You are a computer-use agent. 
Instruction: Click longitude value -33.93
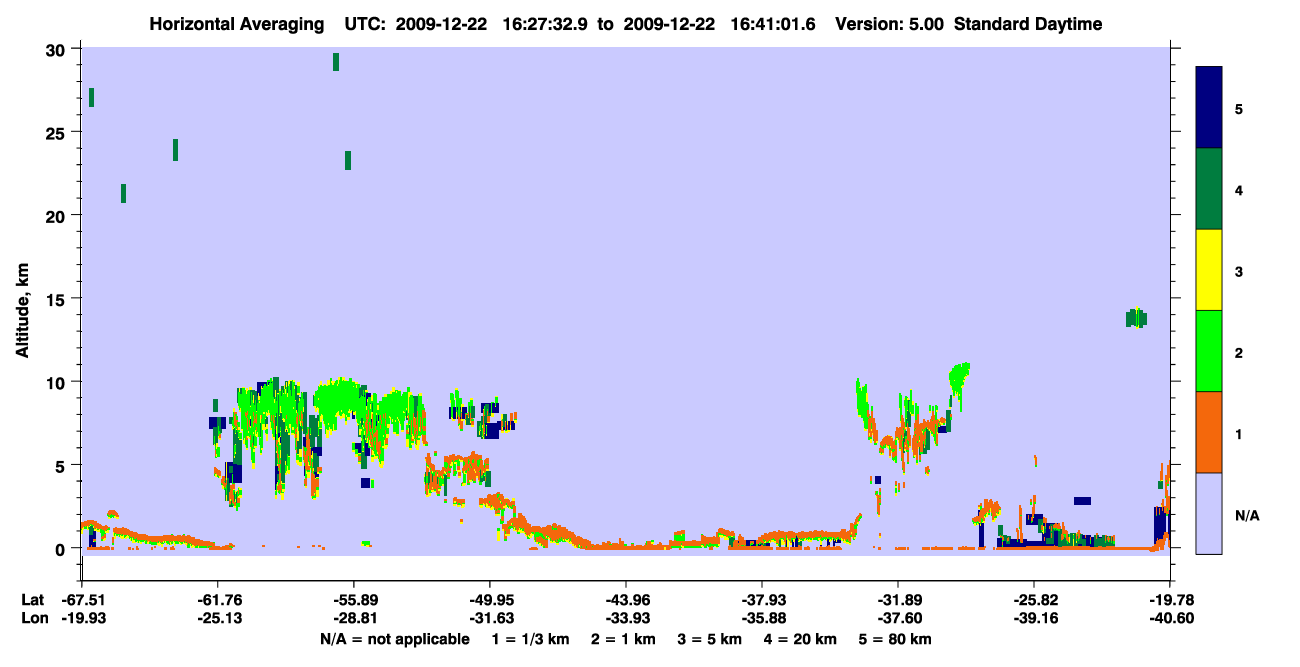coord(626,618)
